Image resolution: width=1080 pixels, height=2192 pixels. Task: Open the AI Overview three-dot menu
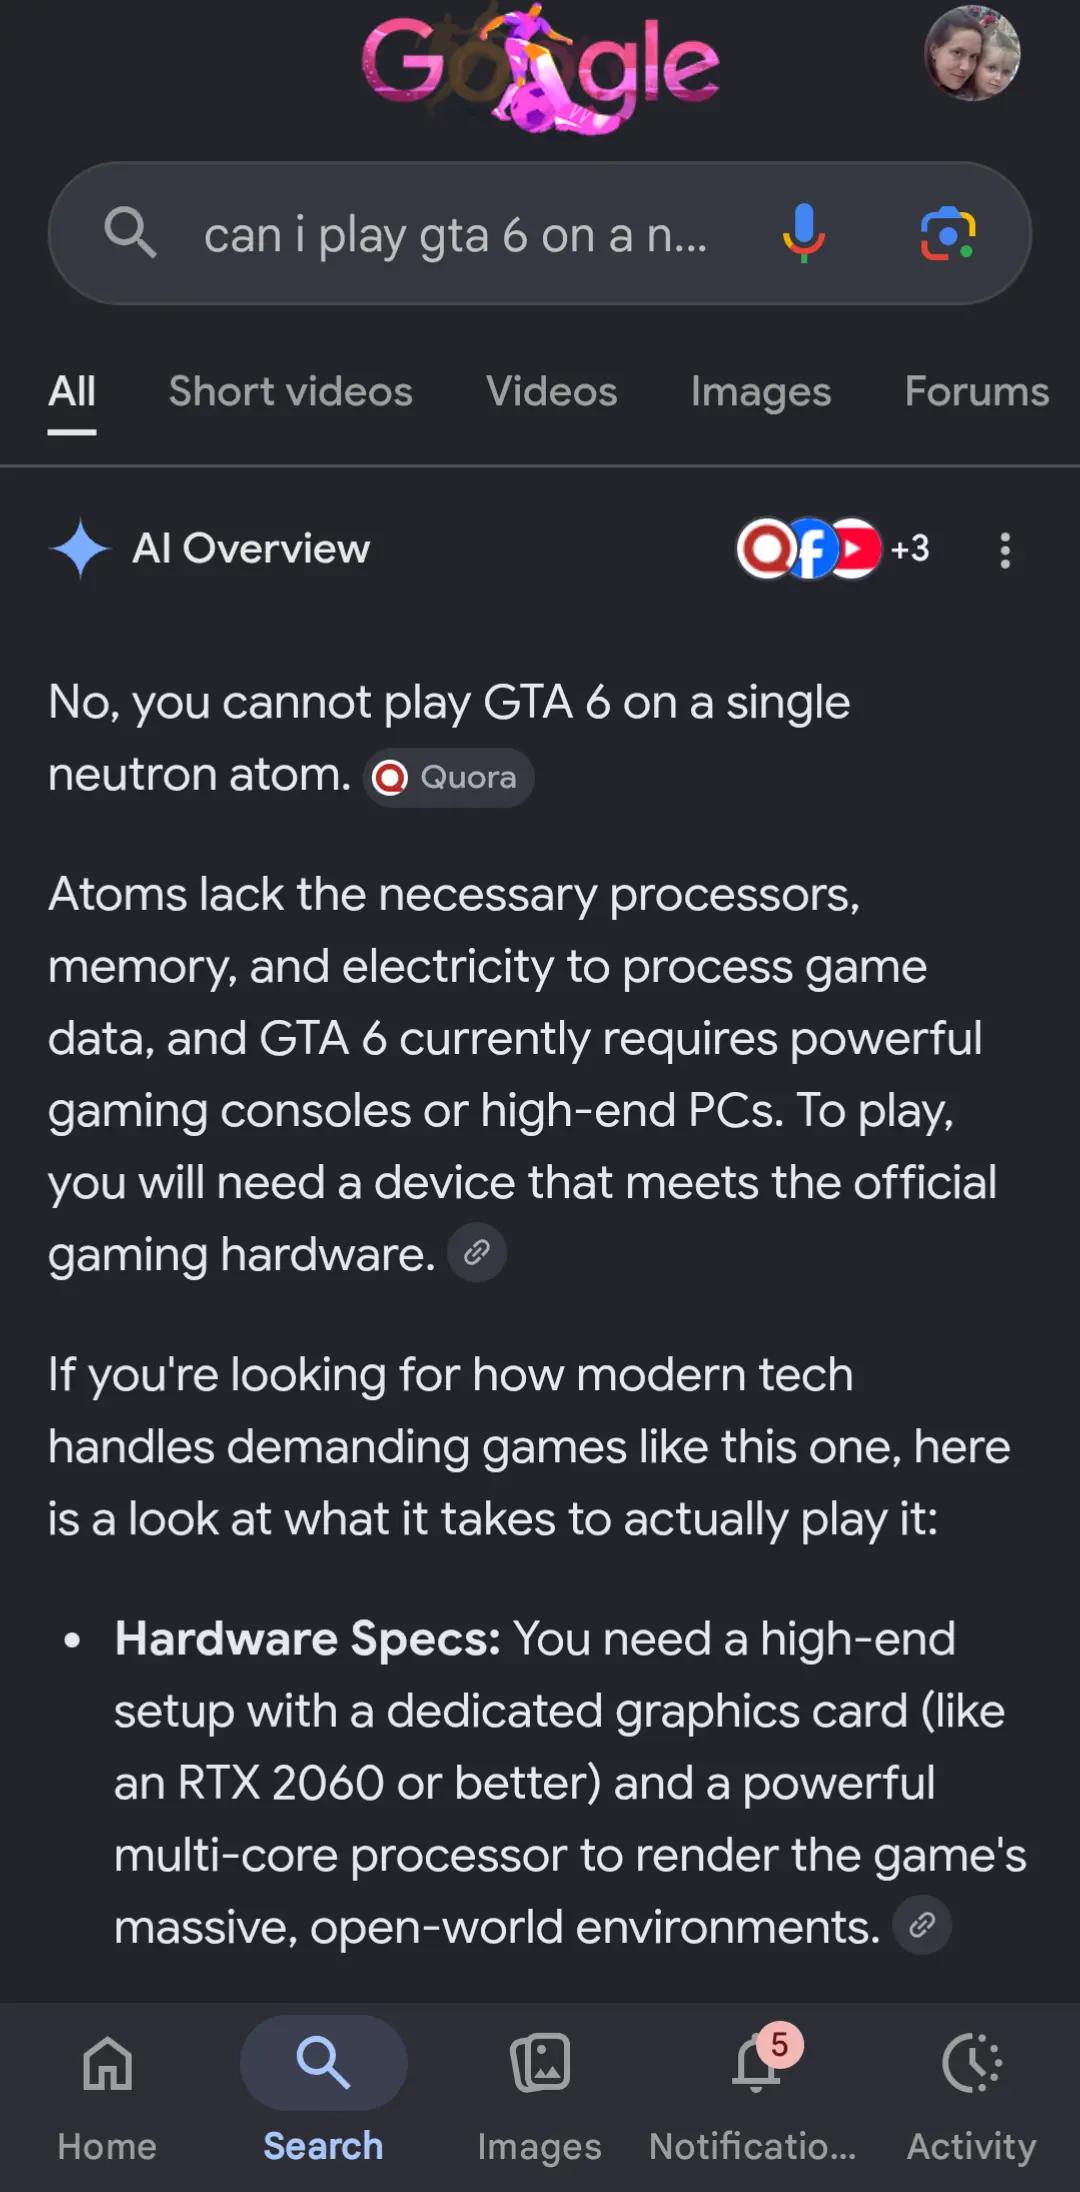pos(1005,550)
